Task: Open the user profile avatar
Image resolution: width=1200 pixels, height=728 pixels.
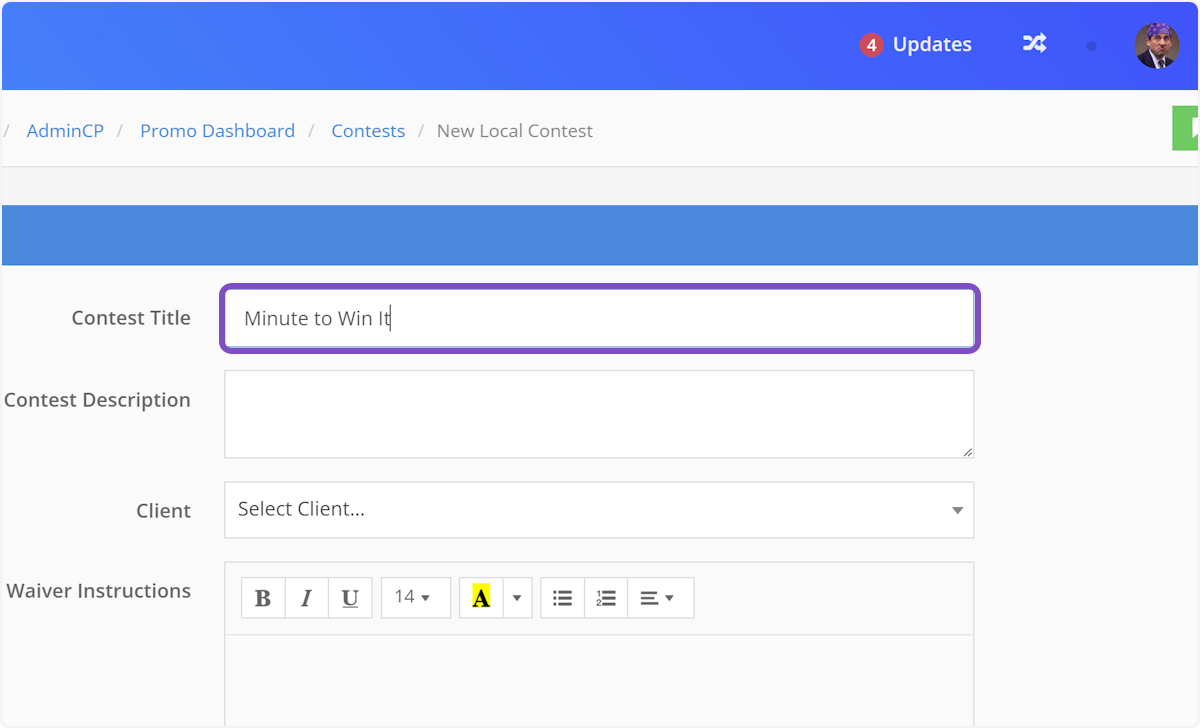Action: click(1156, 45)
